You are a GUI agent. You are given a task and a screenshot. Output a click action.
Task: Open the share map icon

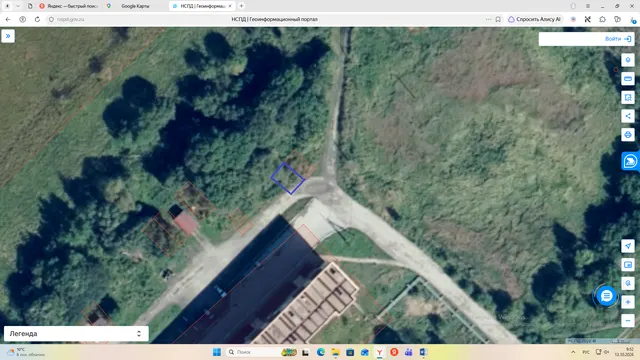[x=628, y=116]
